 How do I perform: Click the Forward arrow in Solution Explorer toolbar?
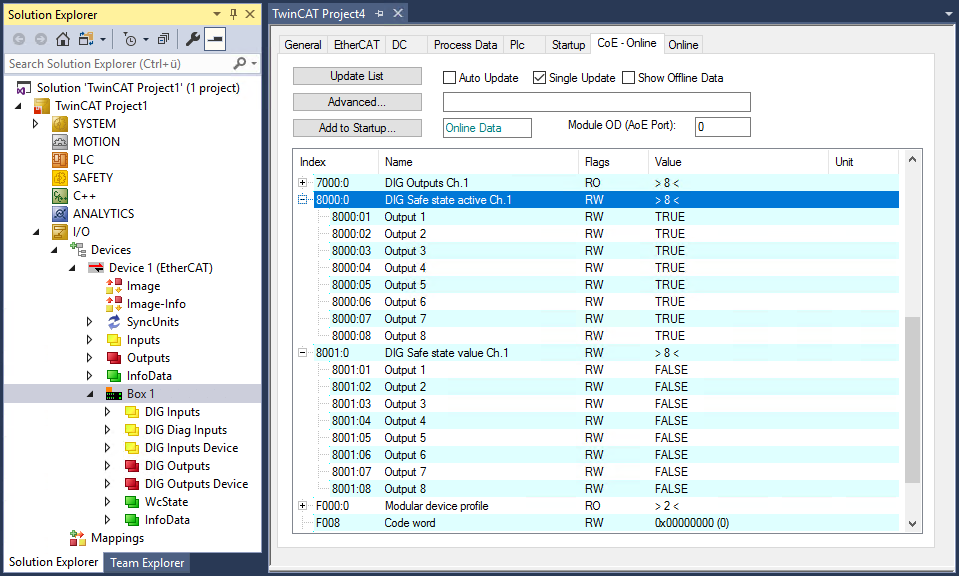[x=40, y=39]
